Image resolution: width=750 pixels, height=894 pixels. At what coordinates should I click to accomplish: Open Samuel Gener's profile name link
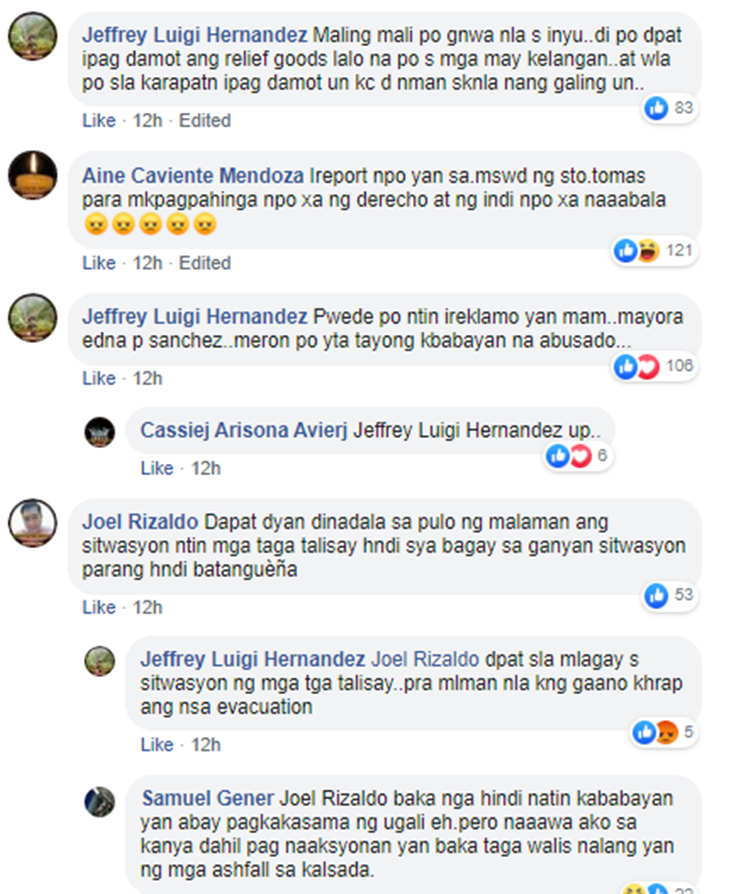click(208, 798)
